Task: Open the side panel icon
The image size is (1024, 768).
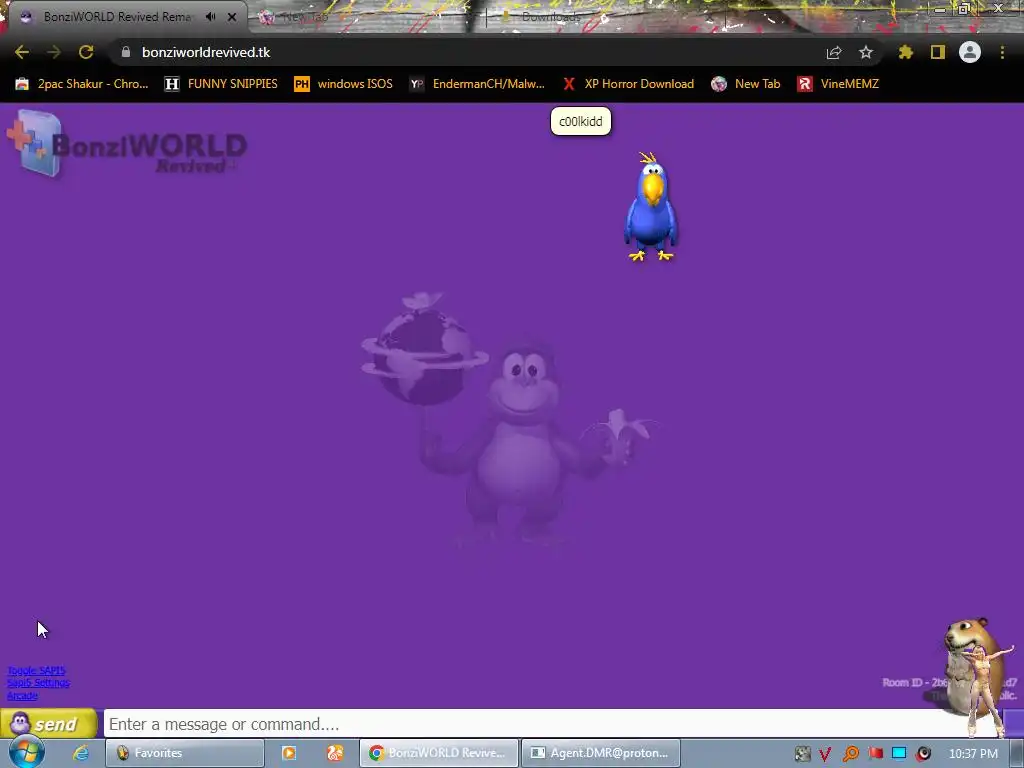Action: [x=938, y=52]
